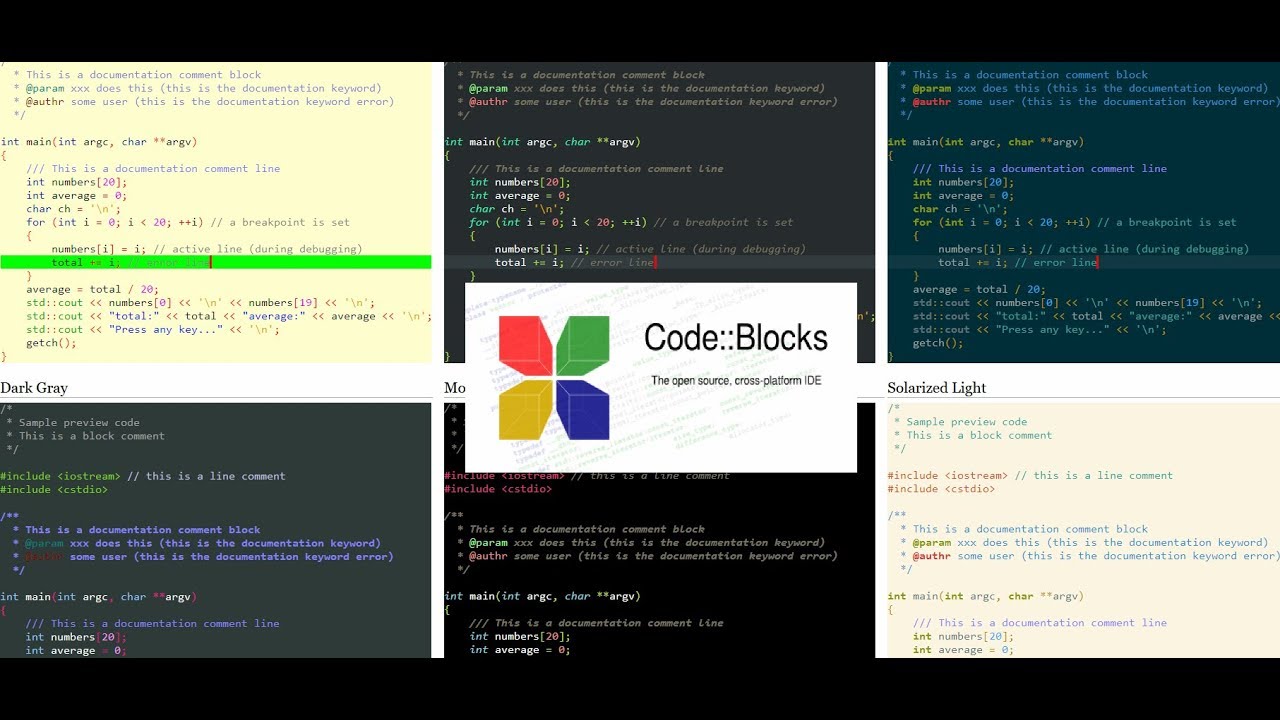Click "char ch" line in top-middle dark preview

point(517,209)
